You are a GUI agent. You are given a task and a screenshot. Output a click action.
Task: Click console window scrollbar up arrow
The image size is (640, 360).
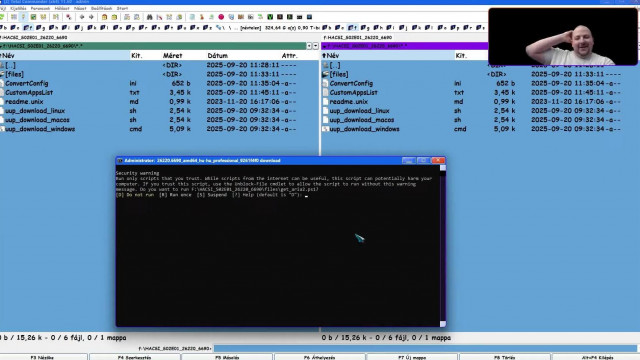point(443,168)
